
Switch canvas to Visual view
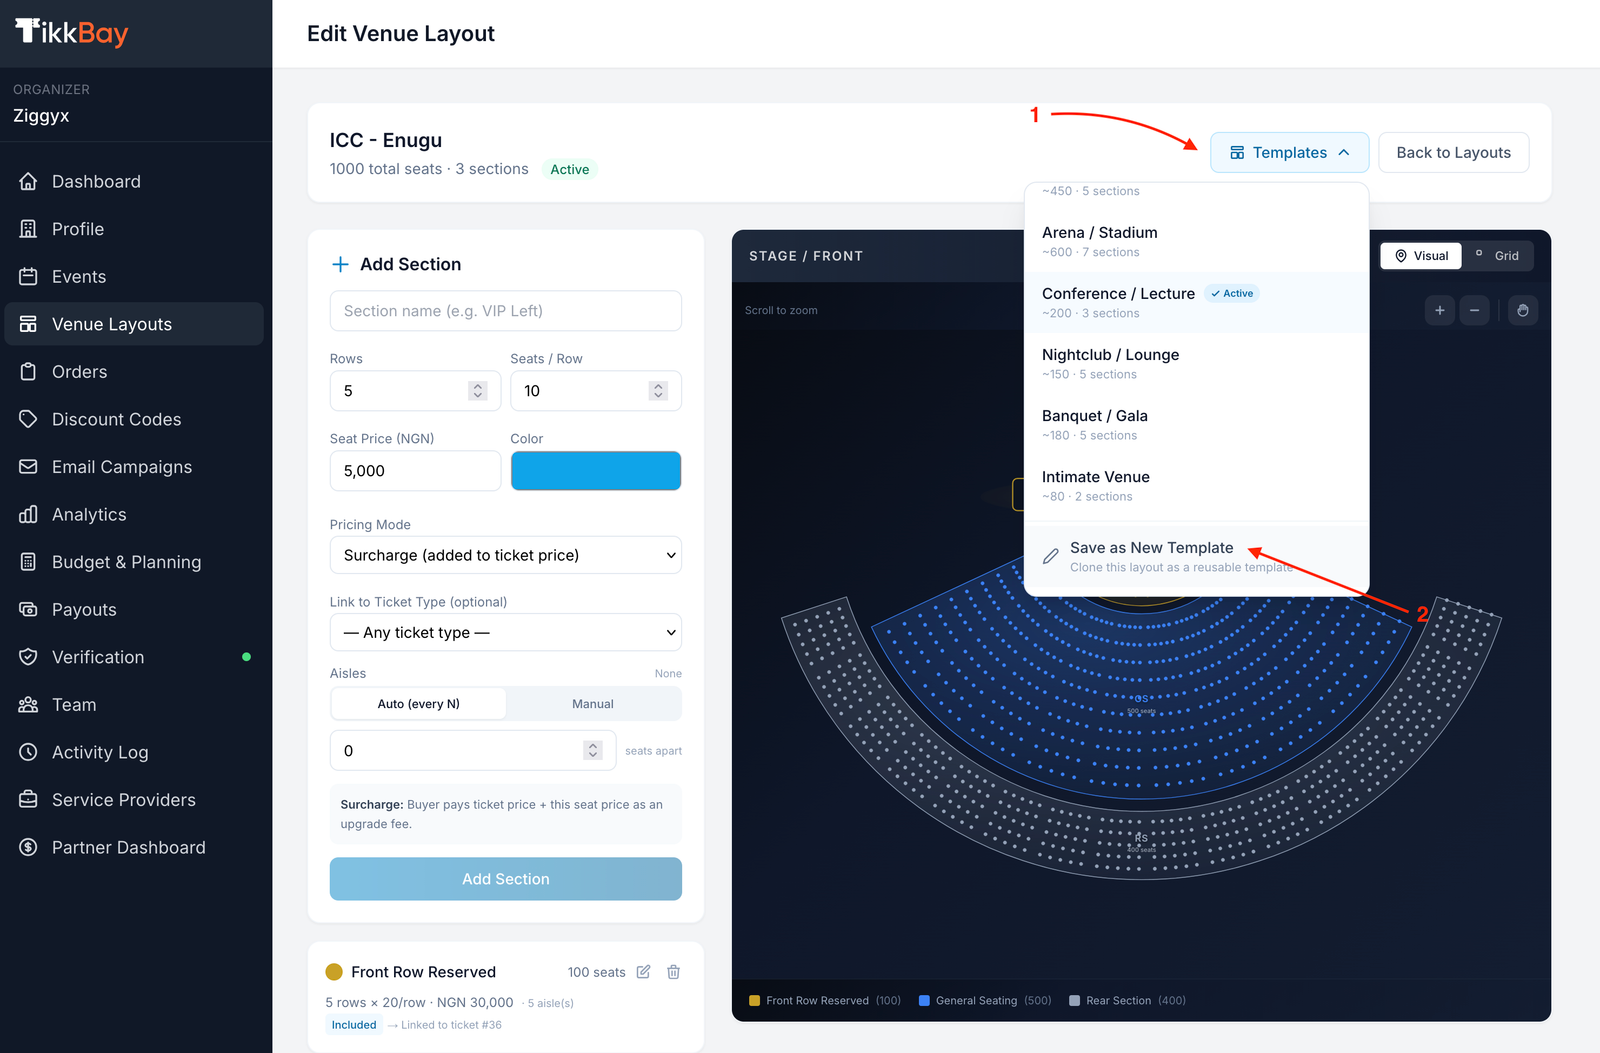[x=1421, y=256]
